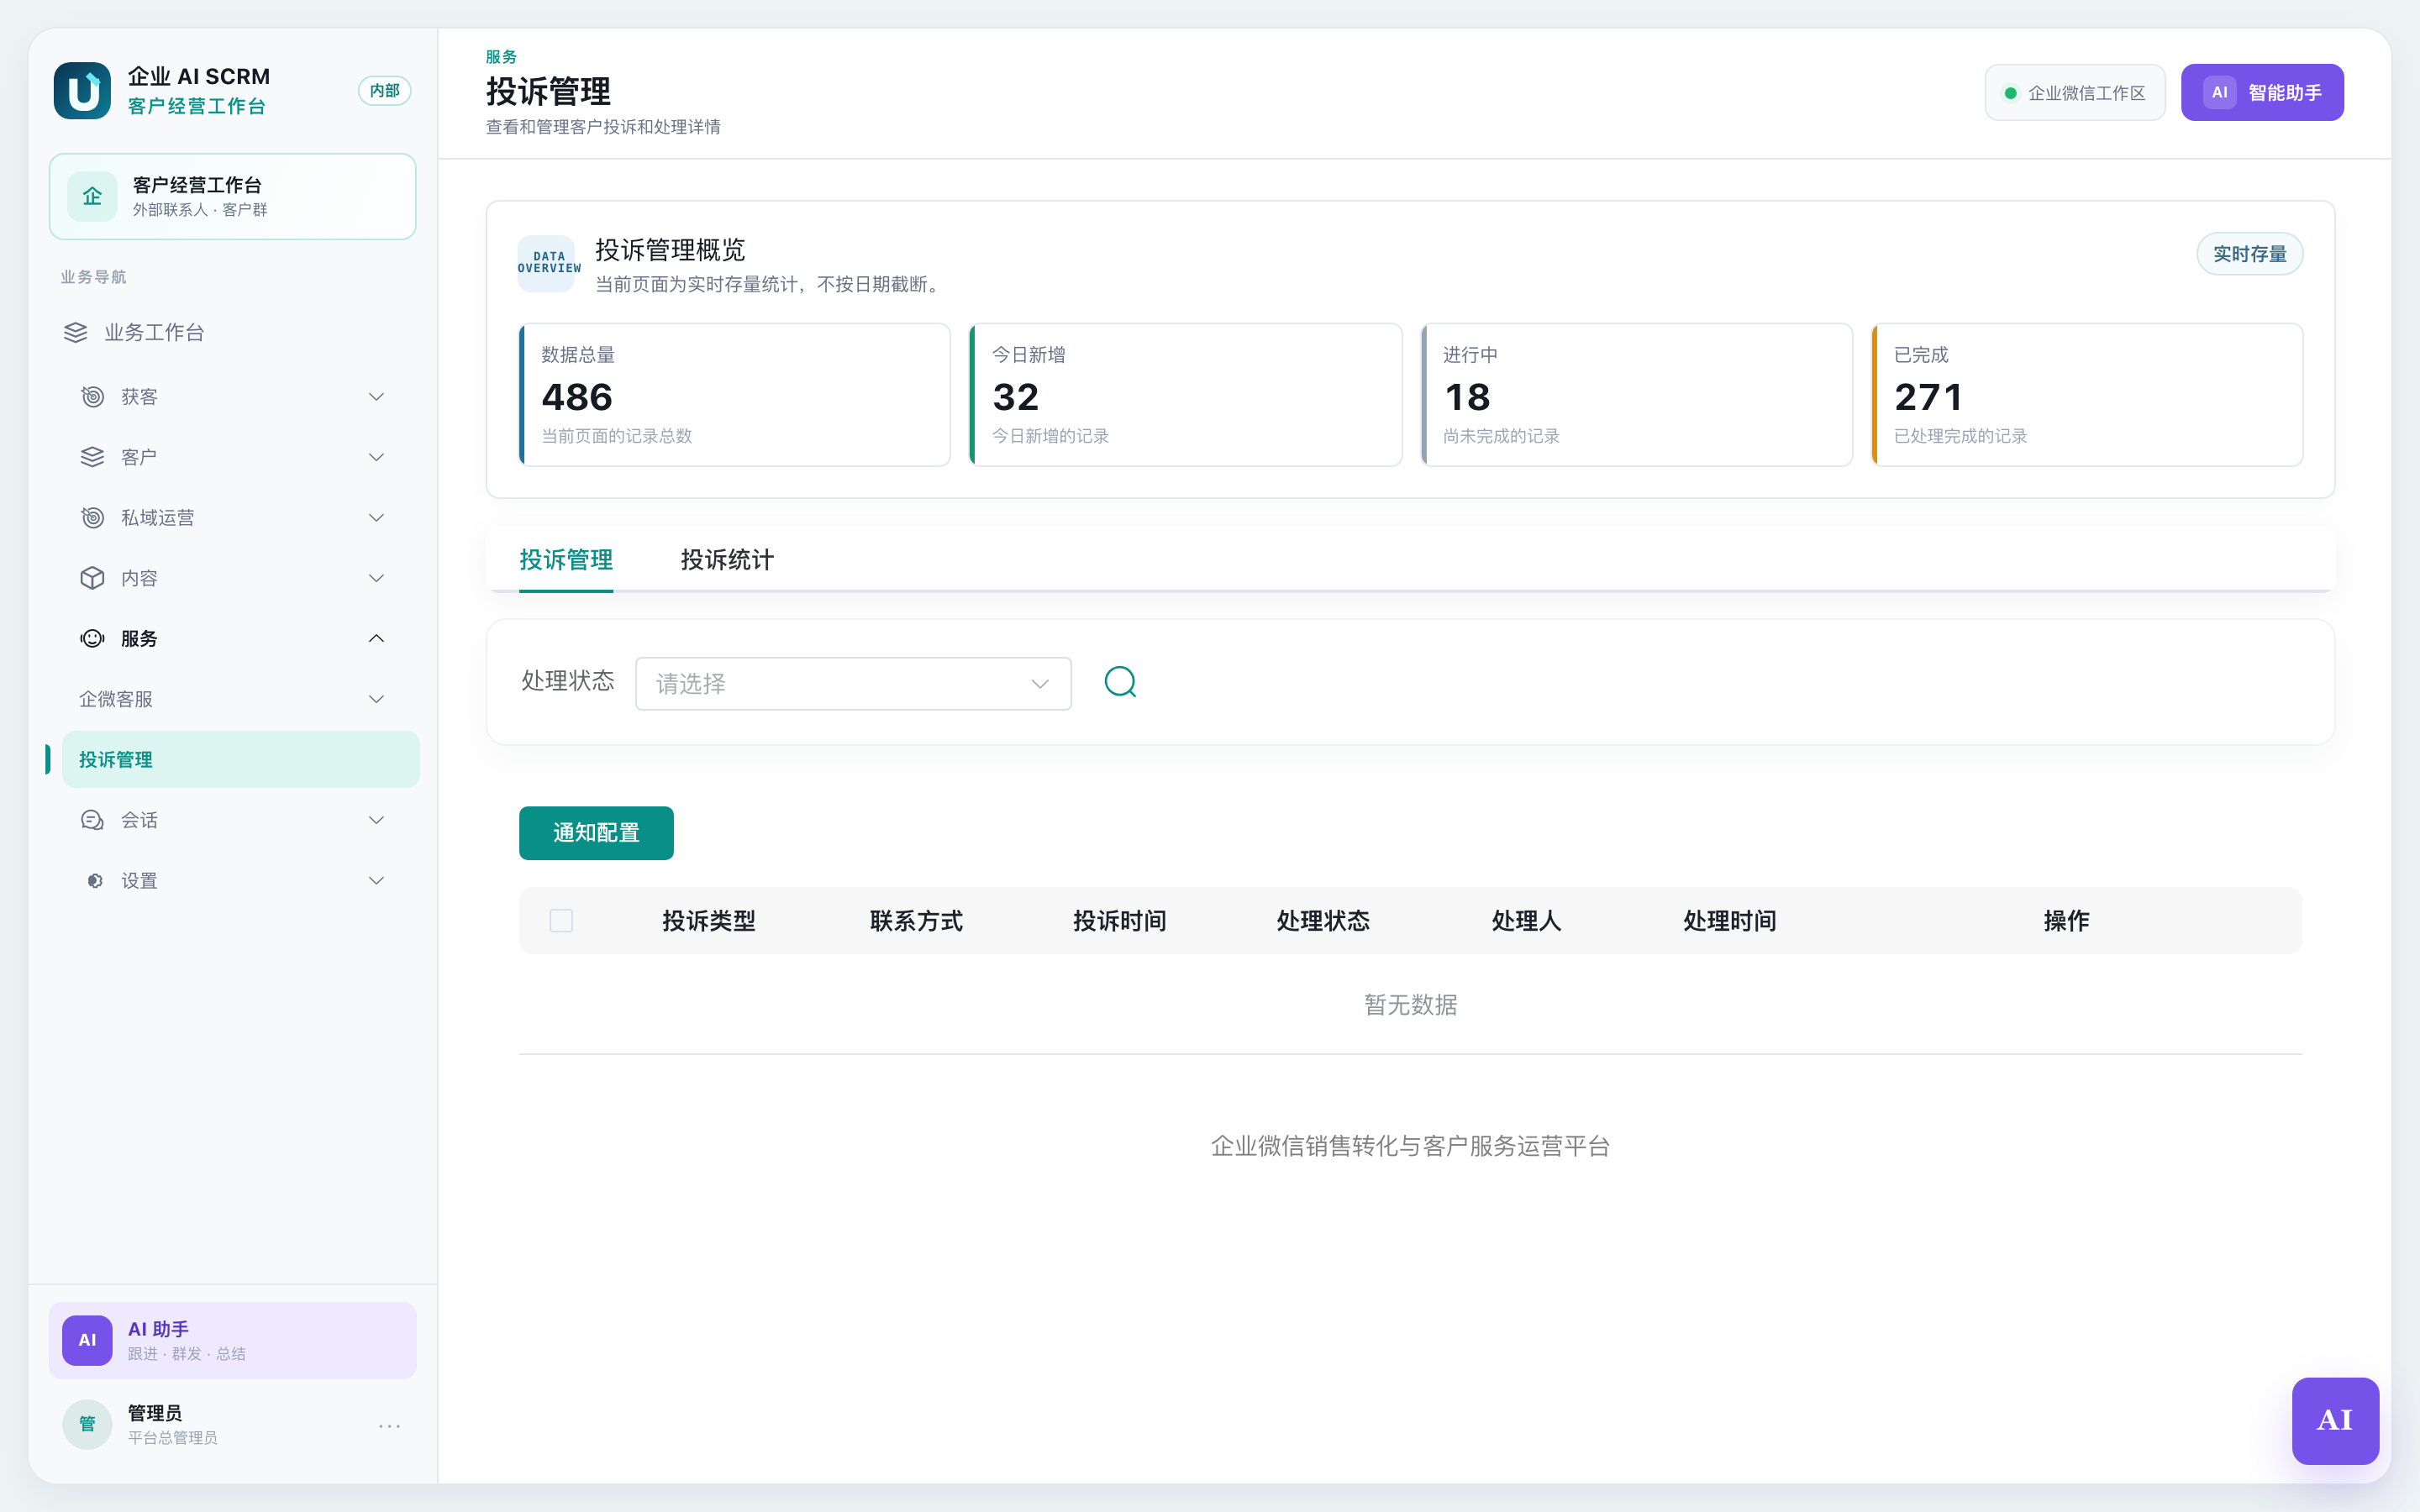The image size is (2420, 1512).
Task: Click the 处理人 column header
Action: [x=1526, y=920]
